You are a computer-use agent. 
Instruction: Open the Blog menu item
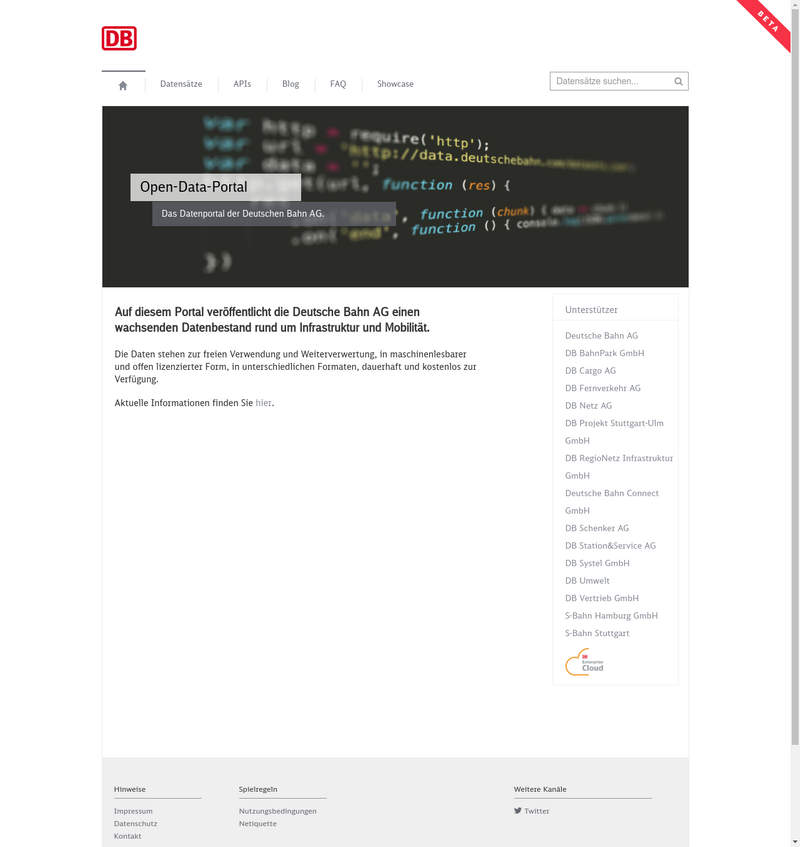pos(290,84)
